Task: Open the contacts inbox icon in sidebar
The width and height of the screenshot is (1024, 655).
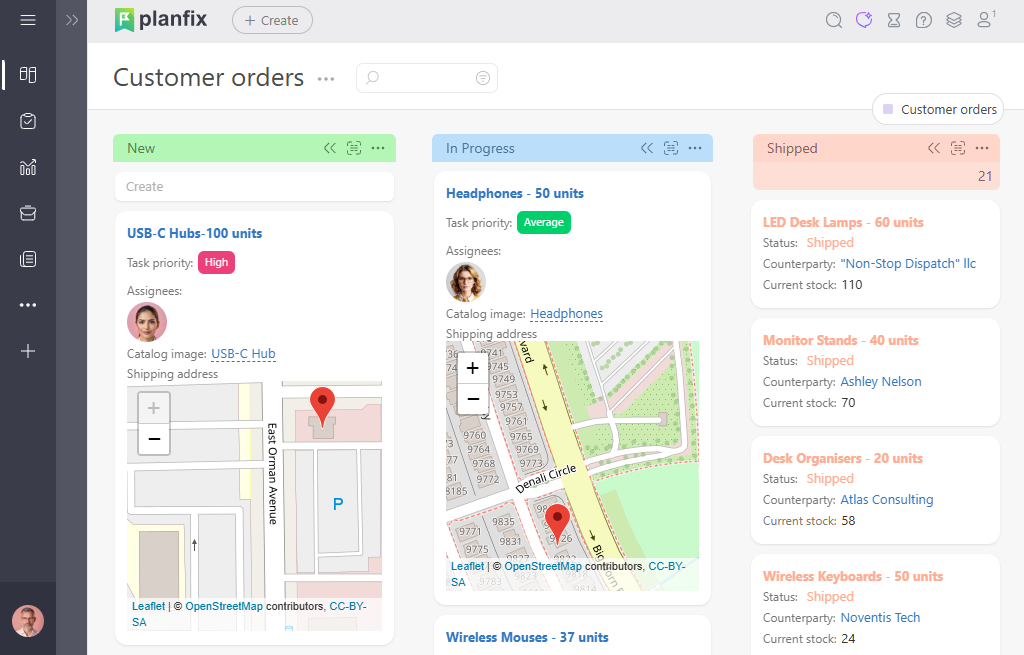Action: pos(27,213)
